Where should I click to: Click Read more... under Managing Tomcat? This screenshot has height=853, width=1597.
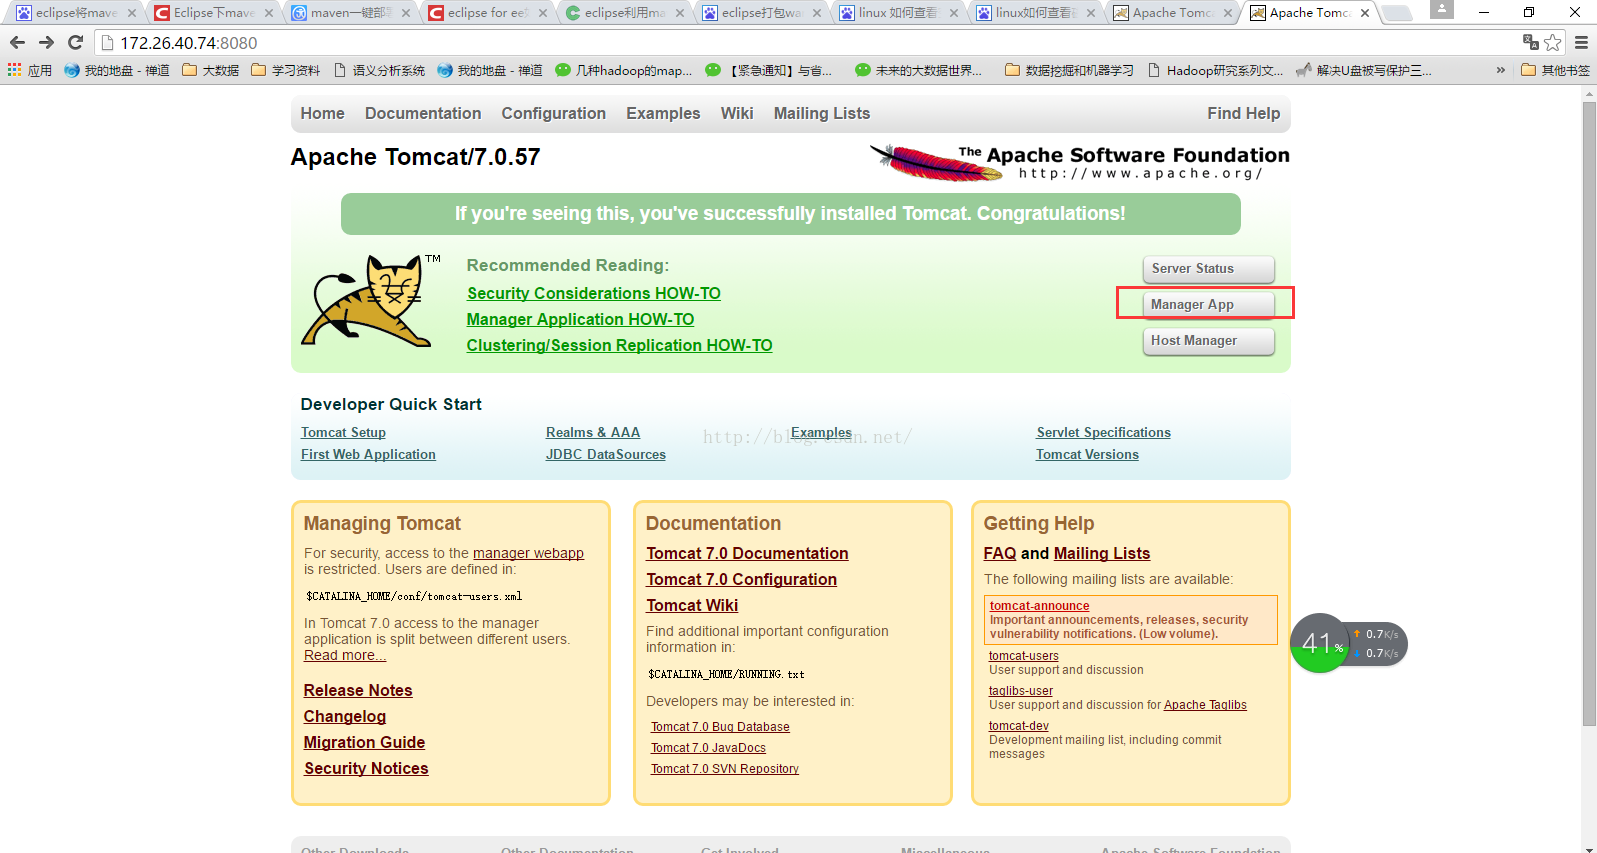(x=345, y=655)
